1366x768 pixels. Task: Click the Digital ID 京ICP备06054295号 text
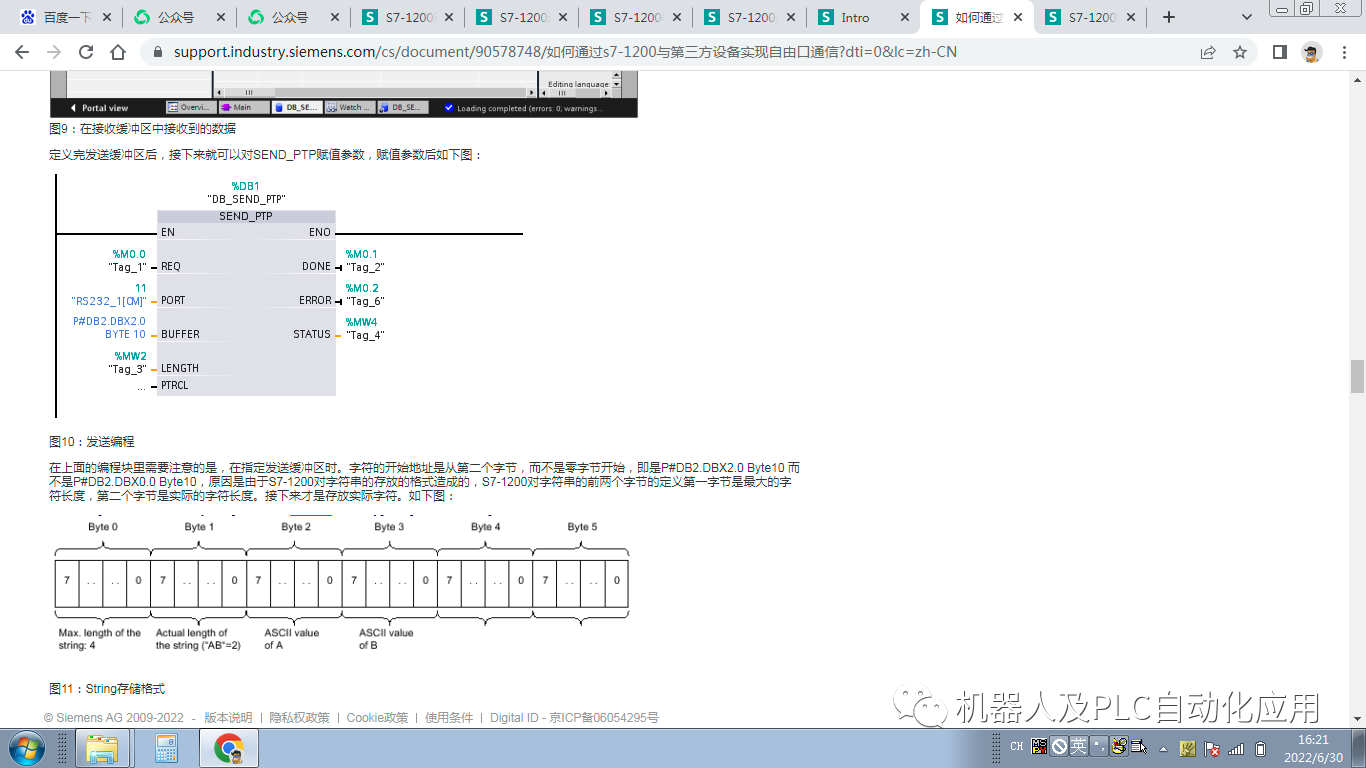tap(574, 718)
